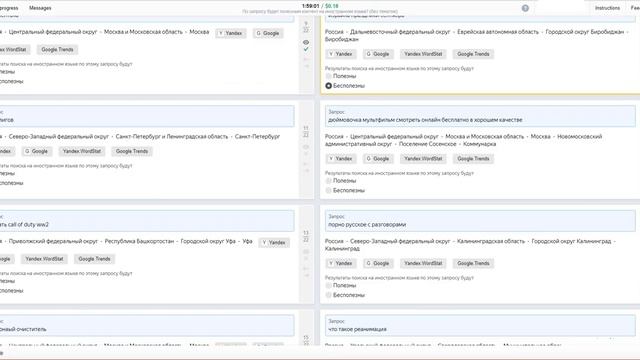
Task: Open Yandex WordStat for the Биробиджан query
Action: click(423, 54)
